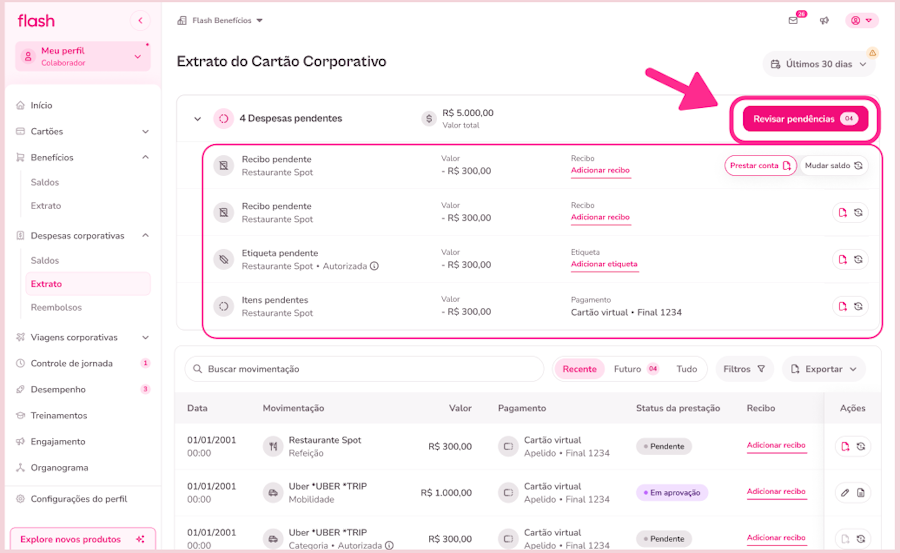Click the Status da prestação column header

pyautogui.click(x=678, y=408)
